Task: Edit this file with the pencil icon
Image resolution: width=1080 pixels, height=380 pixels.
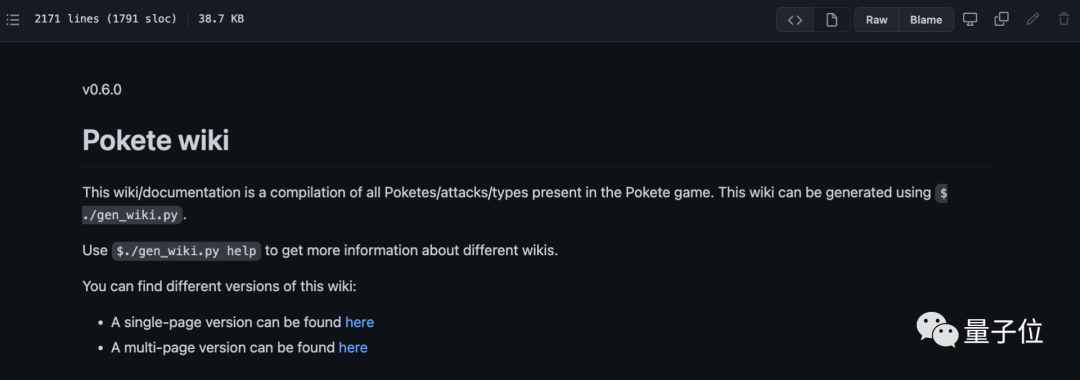Action: click(x=1032, y=19)
